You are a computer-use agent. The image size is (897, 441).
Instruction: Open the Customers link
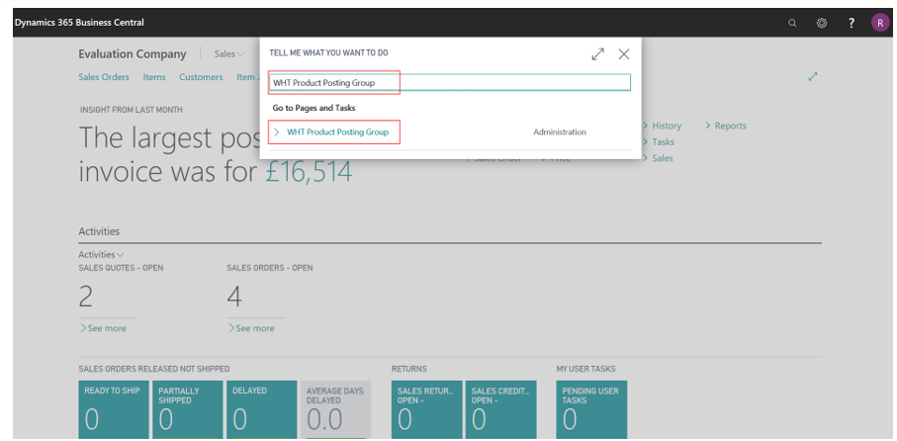(x=201, y=77)
